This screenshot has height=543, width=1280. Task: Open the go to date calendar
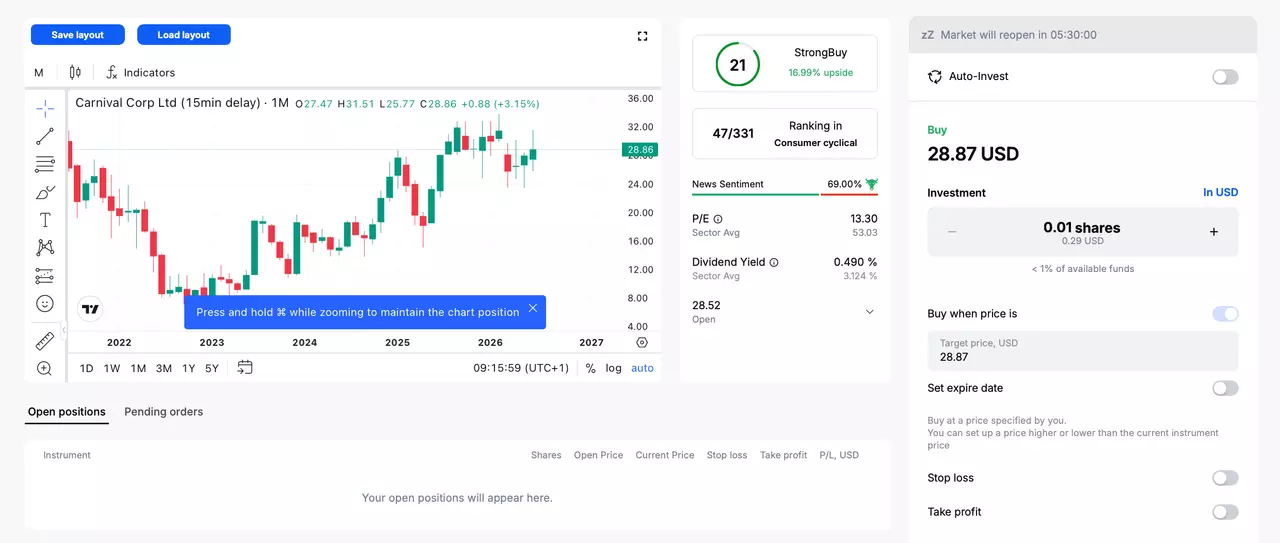[245, 368]
